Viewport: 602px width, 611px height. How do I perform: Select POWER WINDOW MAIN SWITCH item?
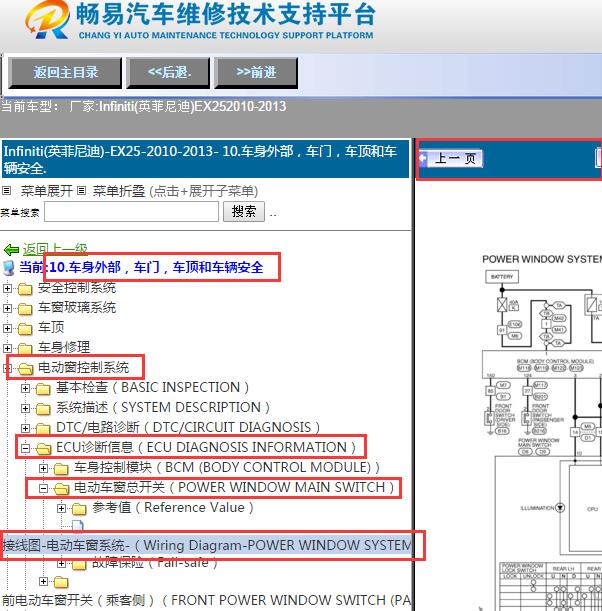234,487
